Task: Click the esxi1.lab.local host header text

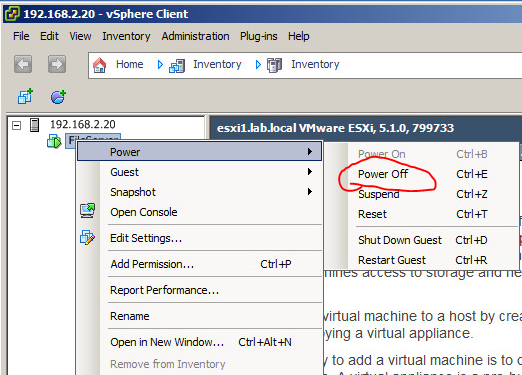Action: click(335, 128)
